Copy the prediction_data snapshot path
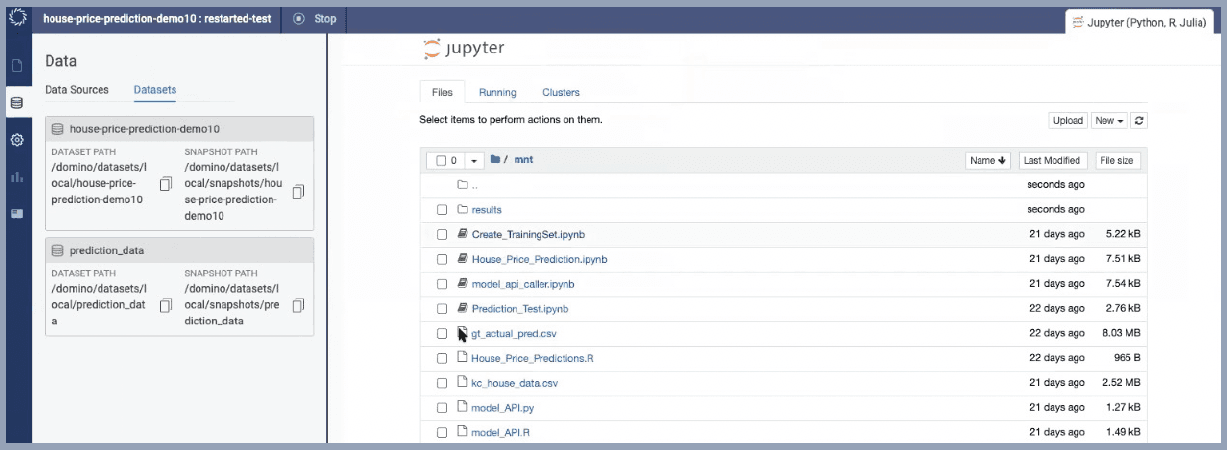 pos(298,305)
